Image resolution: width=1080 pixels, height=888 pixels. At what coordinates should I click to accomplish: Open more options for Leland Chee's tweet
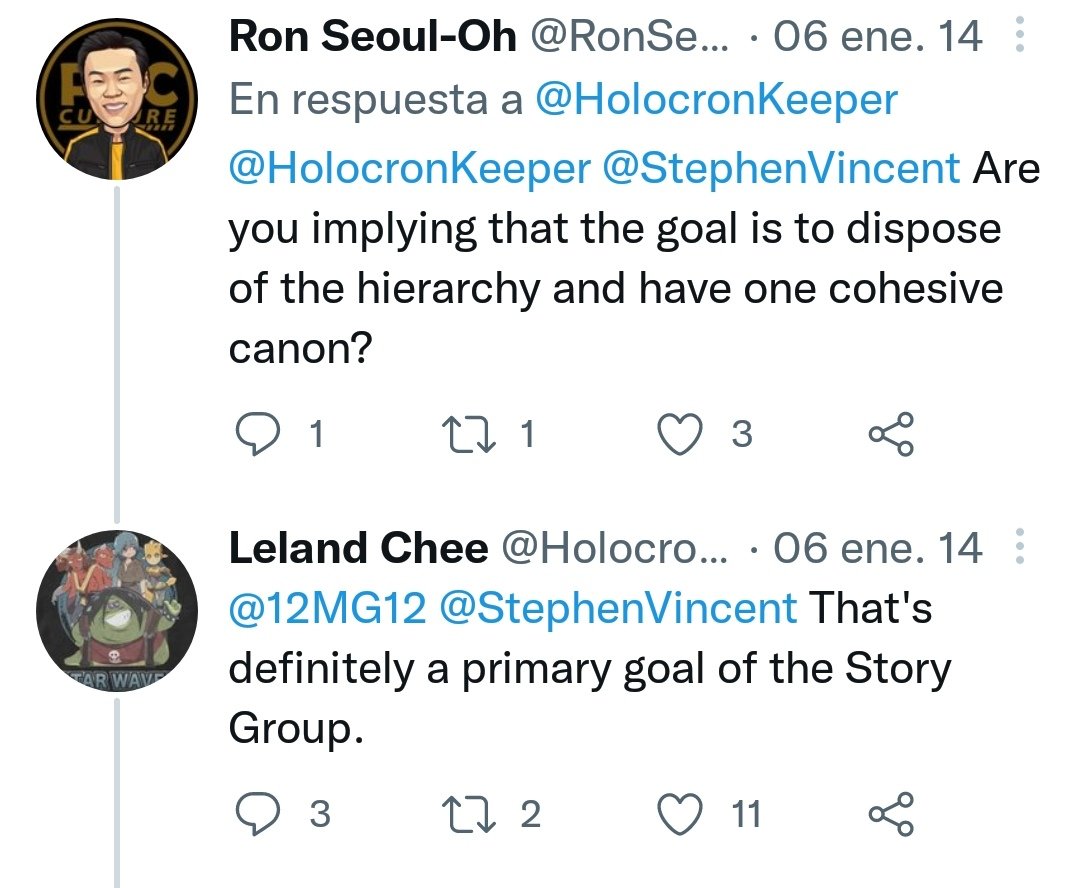1020,546
